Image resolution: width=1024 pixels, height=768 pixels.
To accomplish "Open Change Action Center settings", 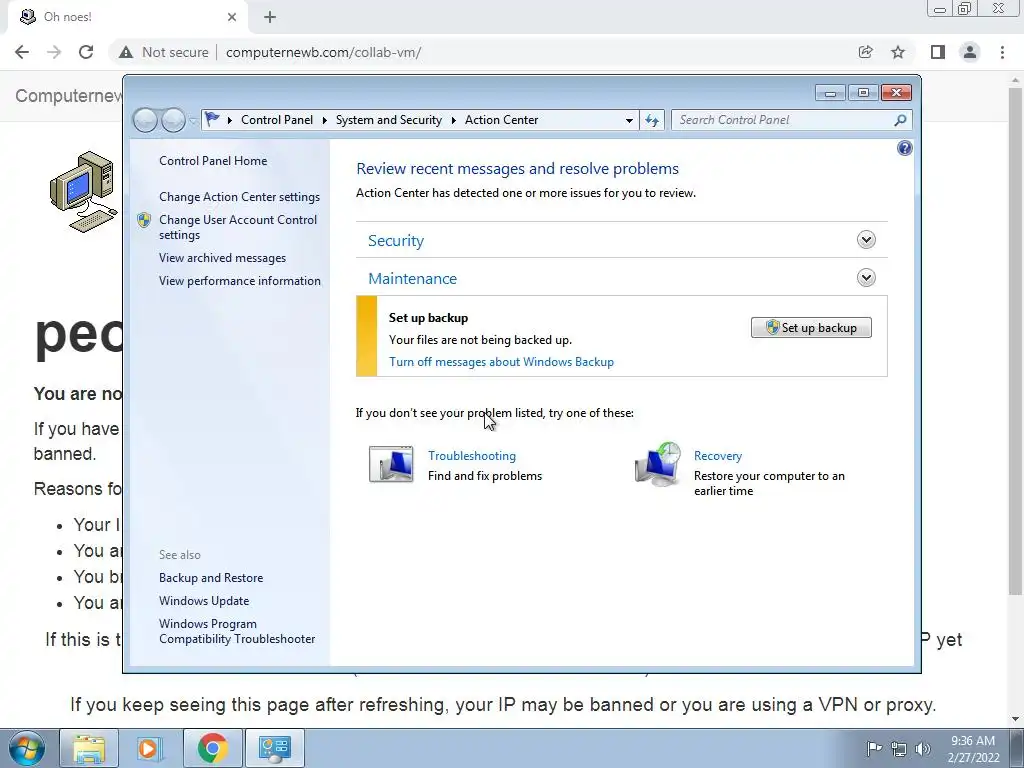I will [240, 197].
